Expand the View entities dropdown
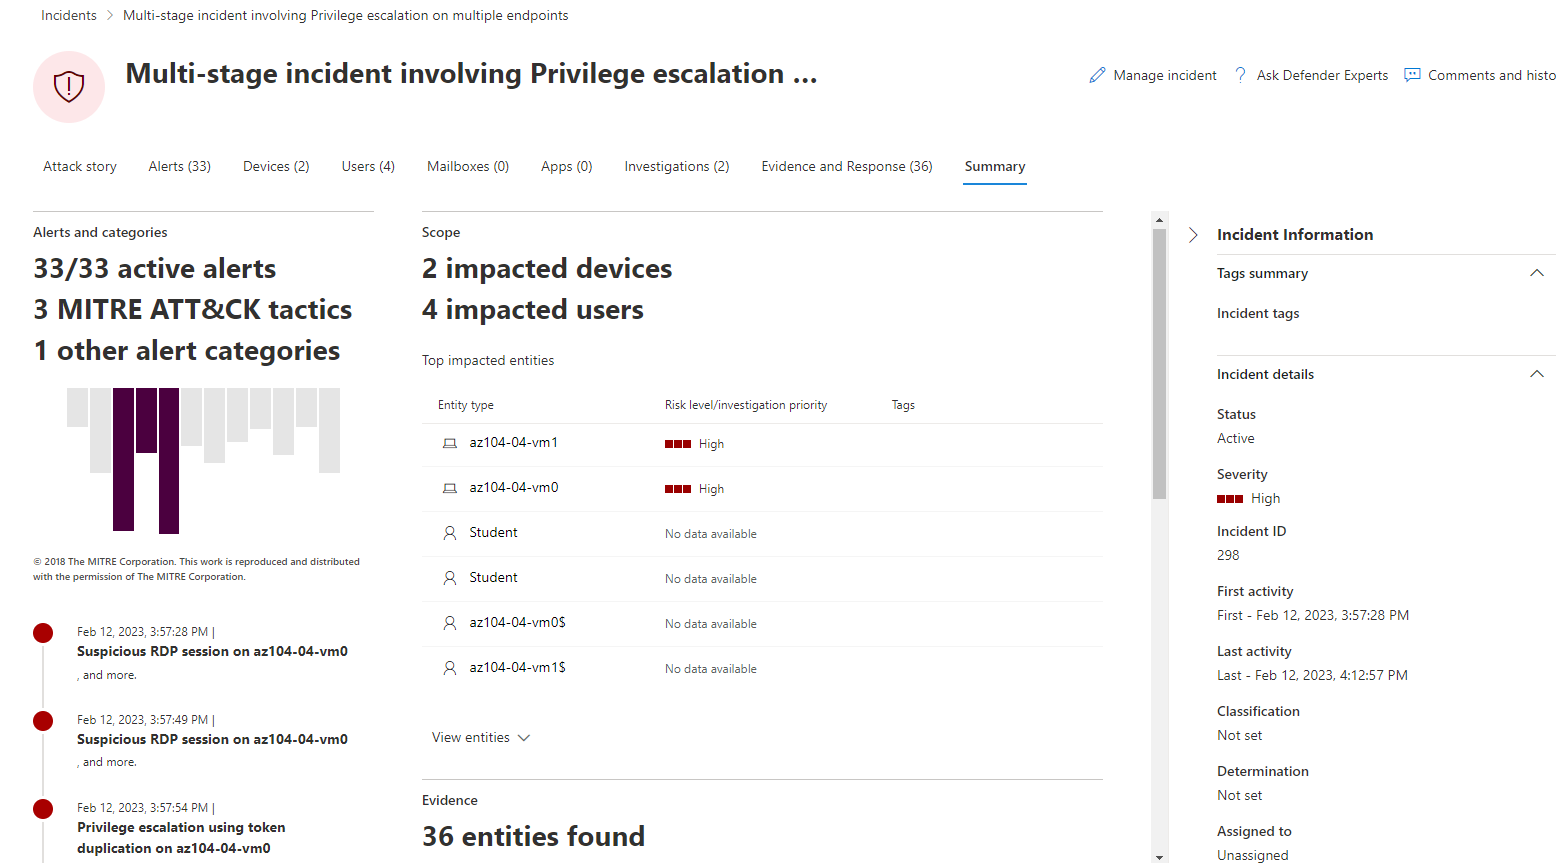Image resolution: width=1556 pixels, height=863 pixels. (481, 738)
